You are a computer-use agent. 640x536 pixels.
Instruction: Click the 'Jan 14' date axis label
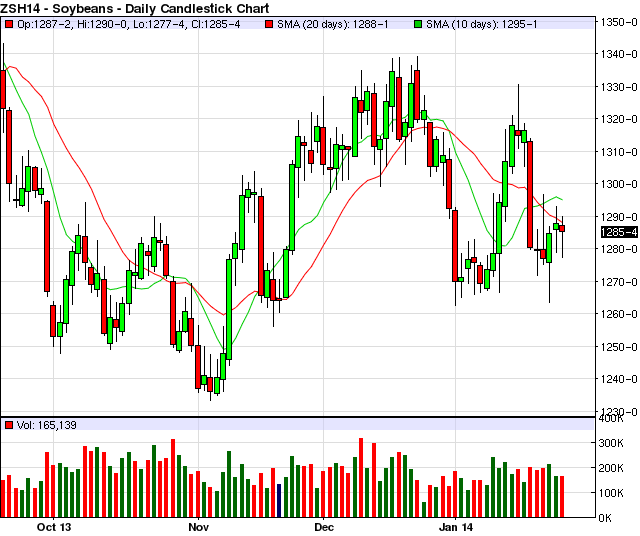pos(456,527)
